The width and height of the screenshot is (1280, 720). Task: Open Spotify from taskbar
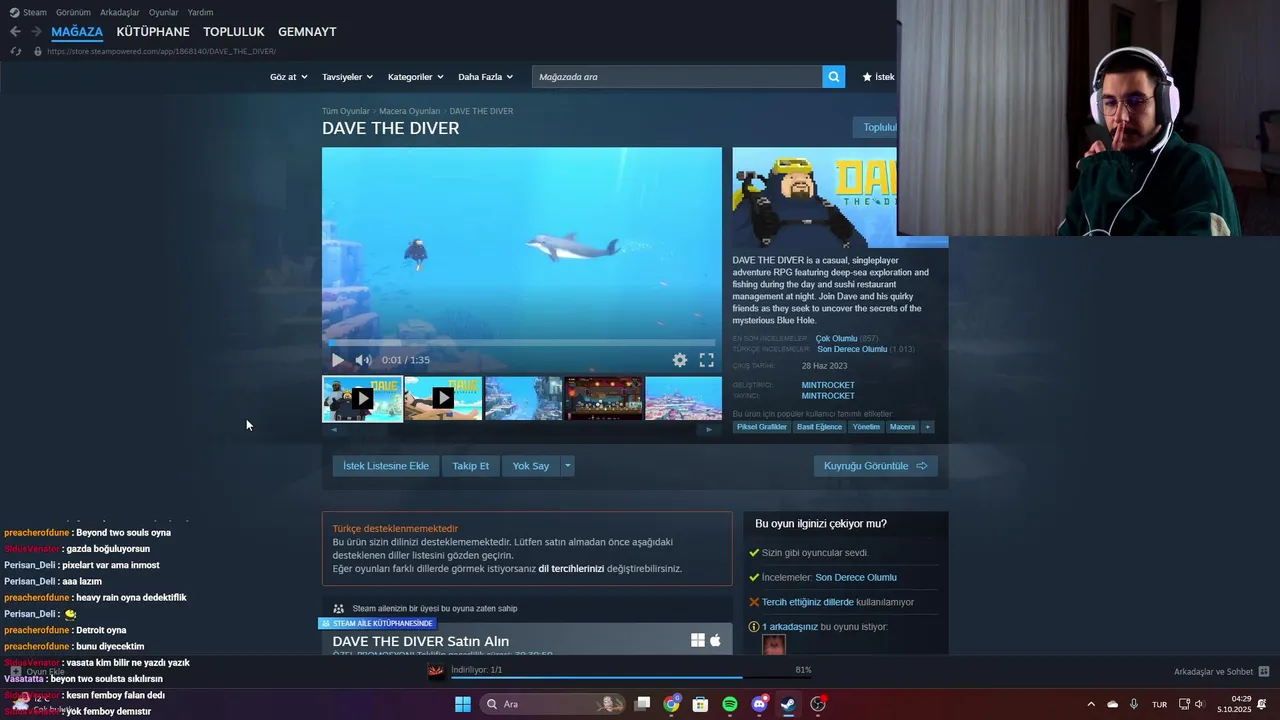730,704
